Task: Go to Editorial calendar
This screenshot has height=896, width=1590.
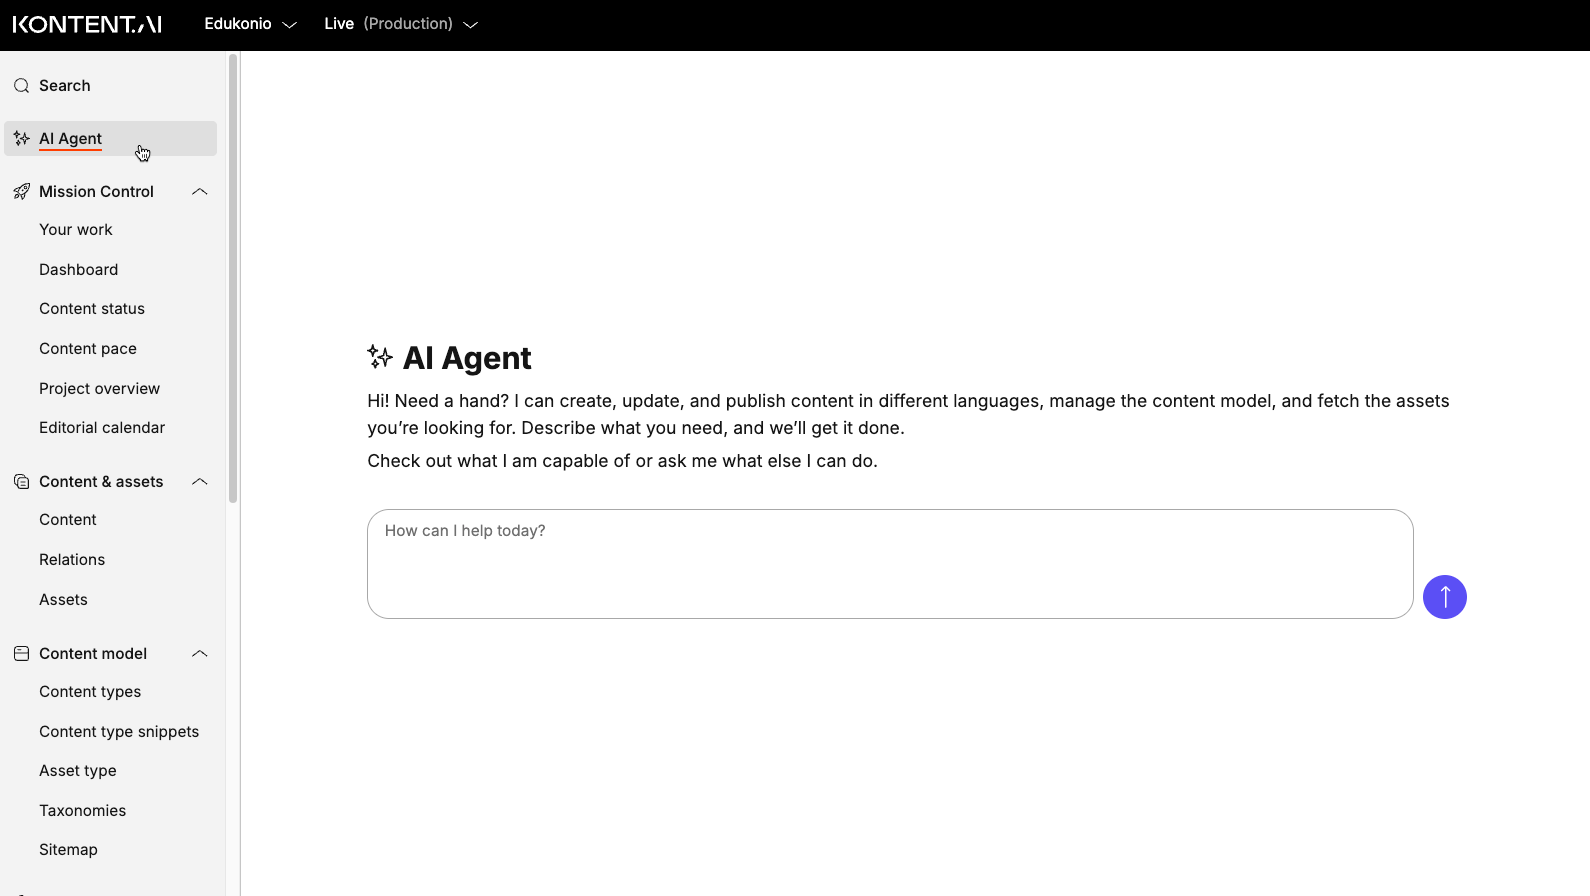Action: point(102,428)
